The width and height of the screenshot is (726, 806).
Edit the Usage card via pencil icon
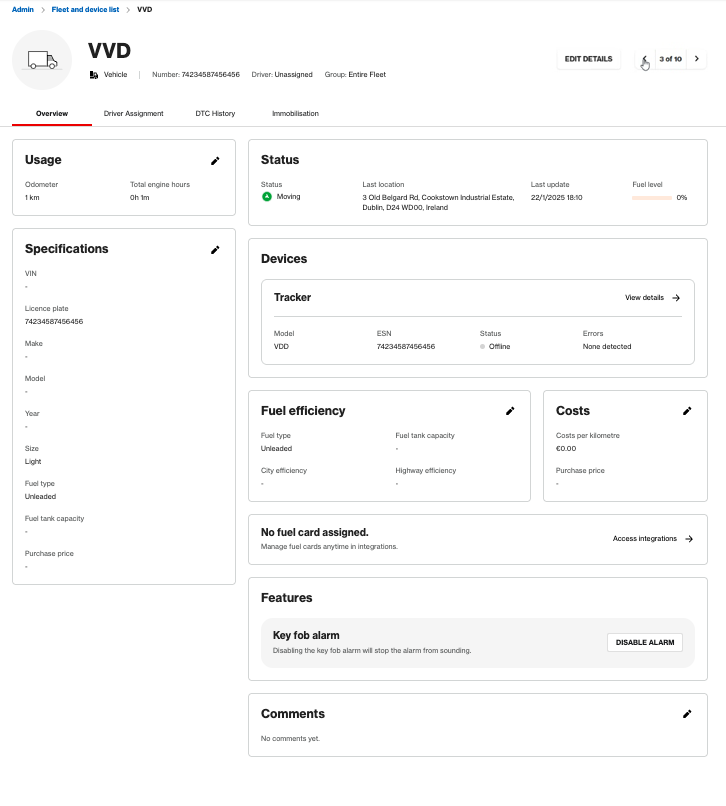[x=215, y=160]
